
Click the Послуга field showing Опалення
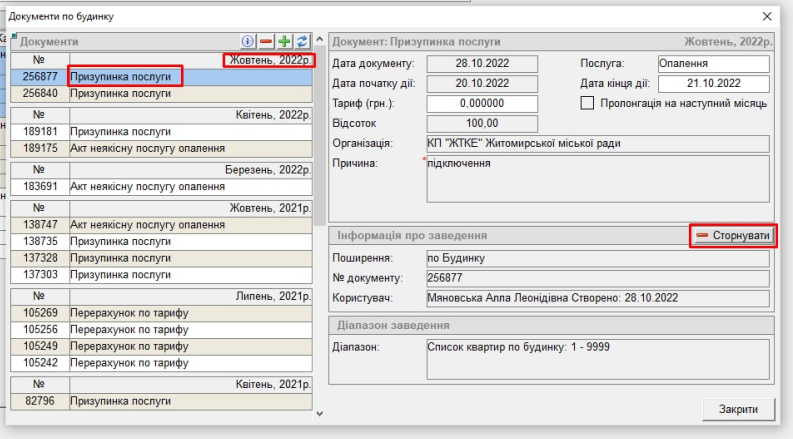point(712,64)
